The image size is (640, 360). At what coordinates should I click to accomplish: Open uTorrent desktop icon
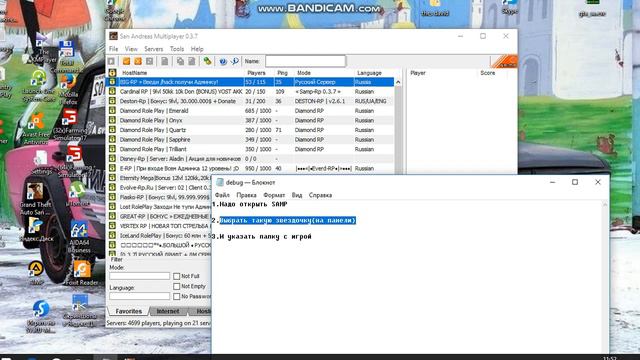point(77,194)
